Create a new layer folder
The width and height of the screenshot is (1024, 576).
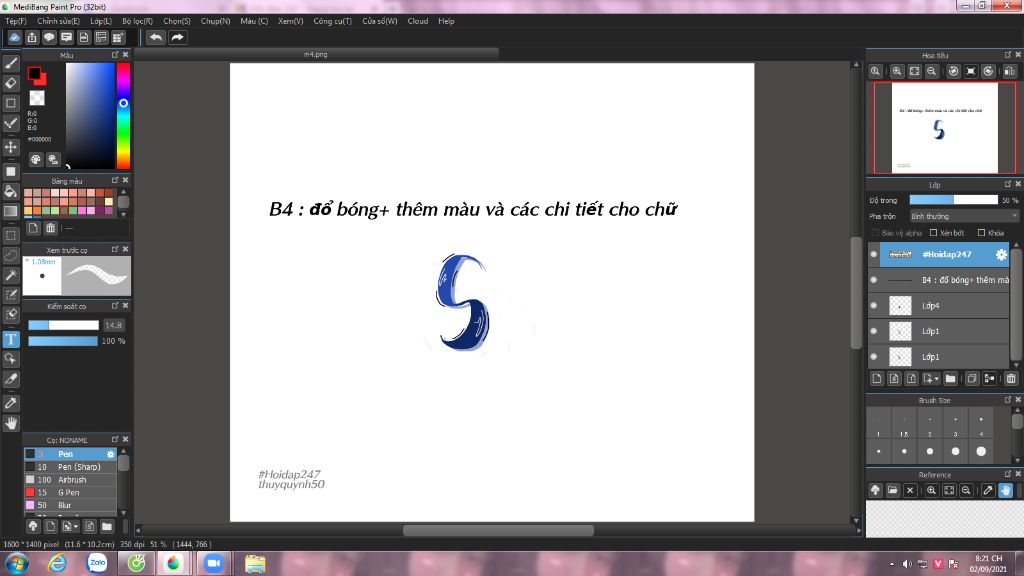[x=950, y=378]
